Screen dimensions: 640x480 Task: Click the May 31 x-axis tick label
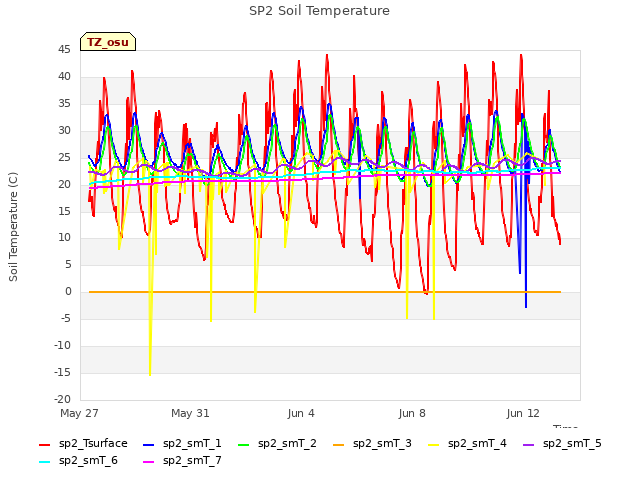(x=190, y=413)
